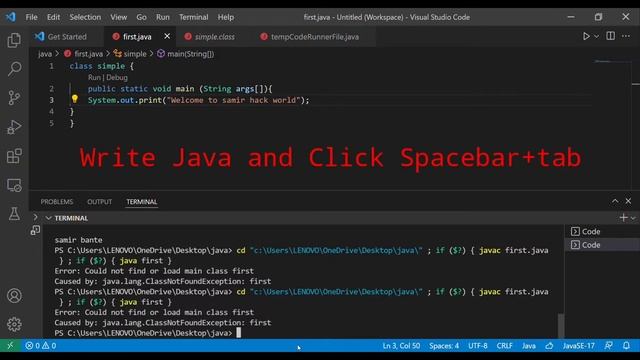640x360 pixels.
Task: Click the feedback icon in status bar
Action: (608, 346)
